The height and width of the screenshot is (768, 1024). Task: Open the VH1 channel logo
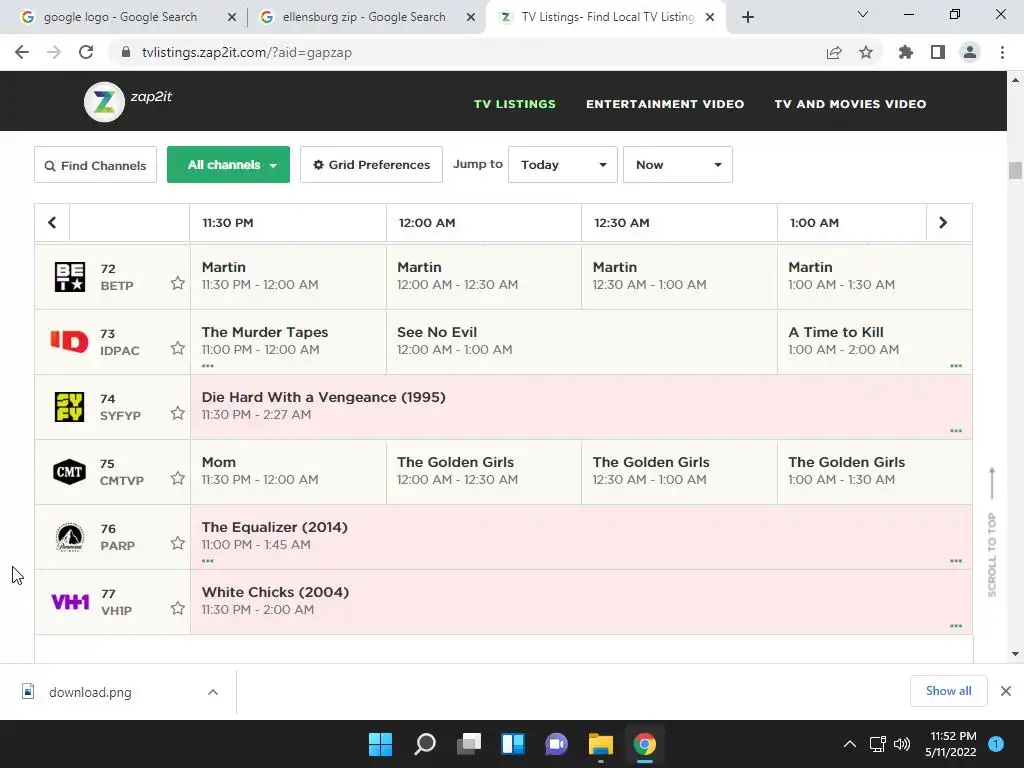tap(70, 601)
